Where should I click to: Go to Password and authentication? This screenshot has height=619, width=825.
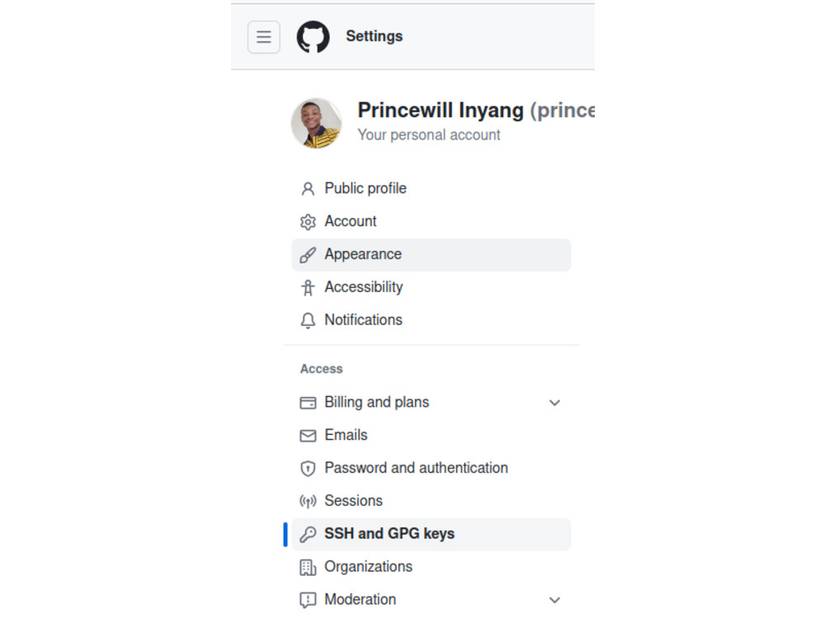coord(416,468)
